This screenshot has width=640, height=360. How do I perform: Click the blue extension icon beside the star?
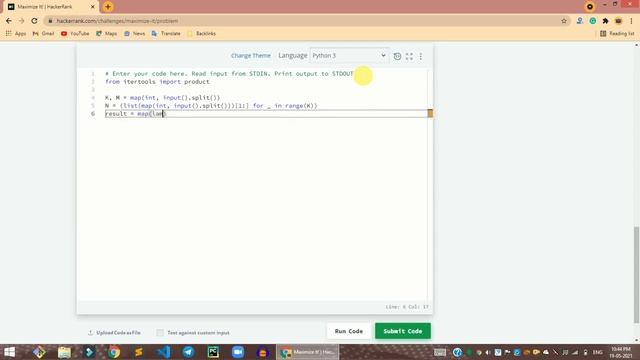coord(580,21)
